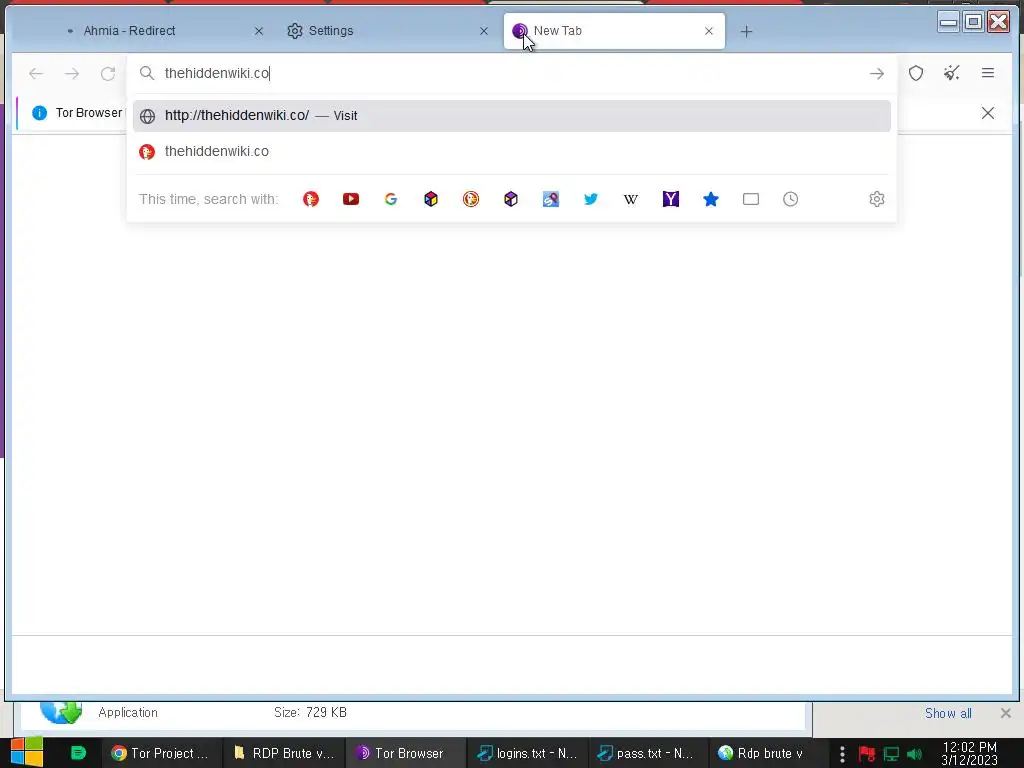Click the downloaded Application file icon
Image resolution: width=1024 pixels, height=768 pixels.
point(61,712)
